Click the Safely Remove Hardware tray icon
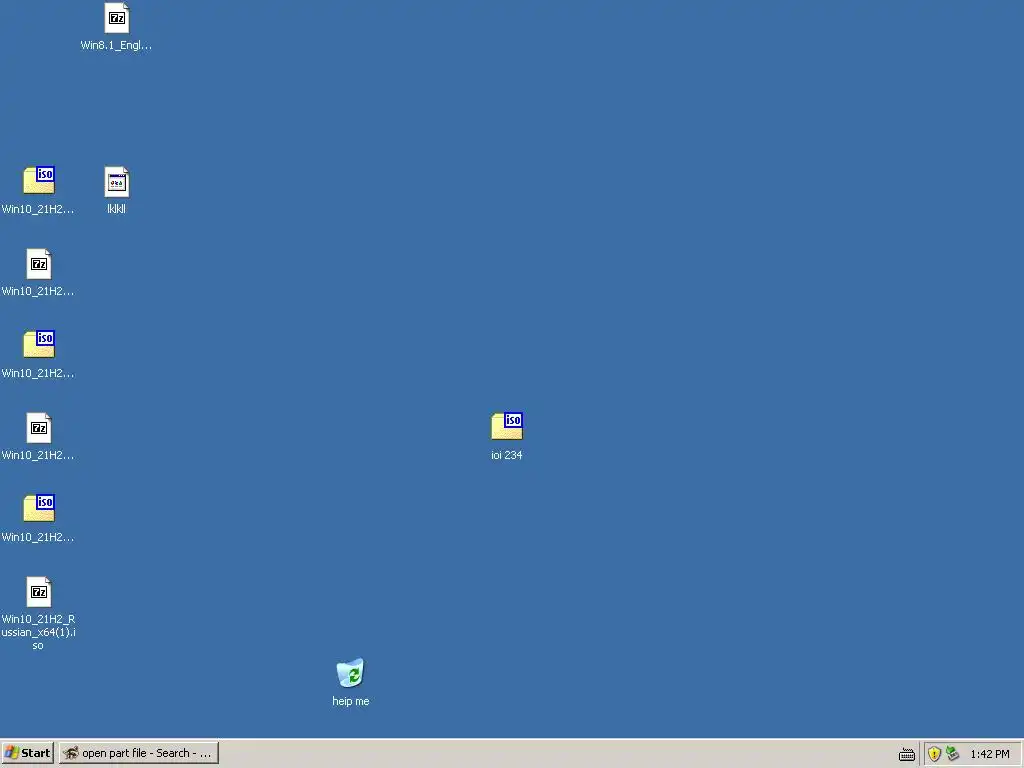This screenshot has height=768, width=1024. click(952, 754)
